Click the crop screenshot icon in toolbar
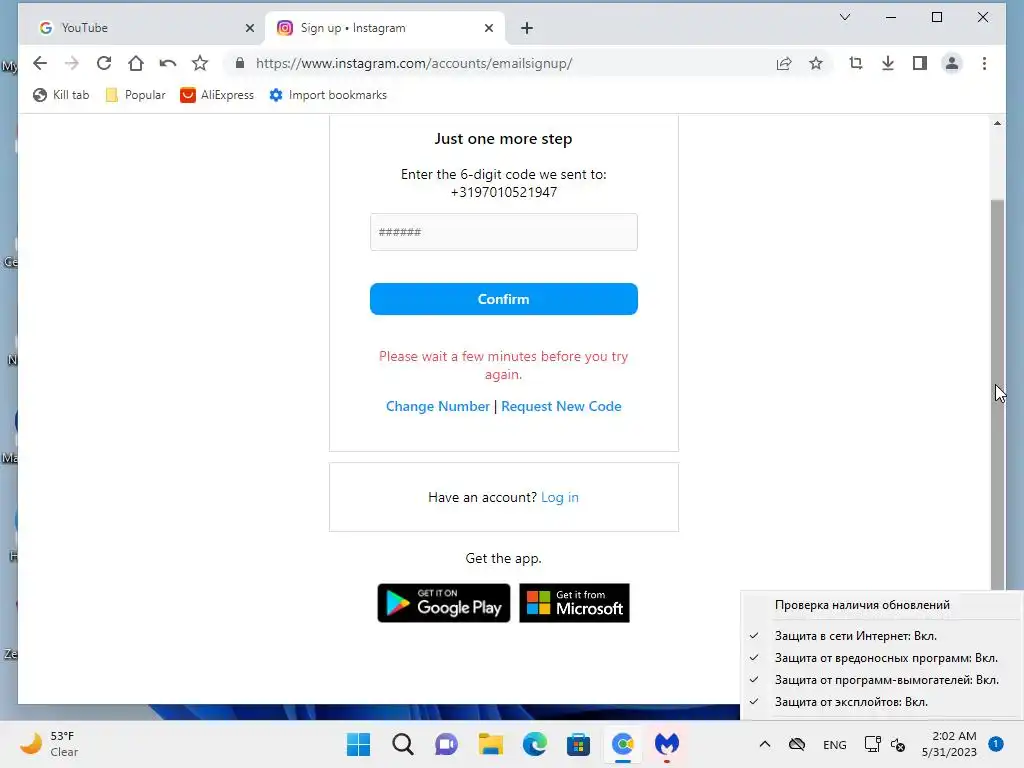The height and width of the screenshot is (768, 1024). (x=856, y=63)
